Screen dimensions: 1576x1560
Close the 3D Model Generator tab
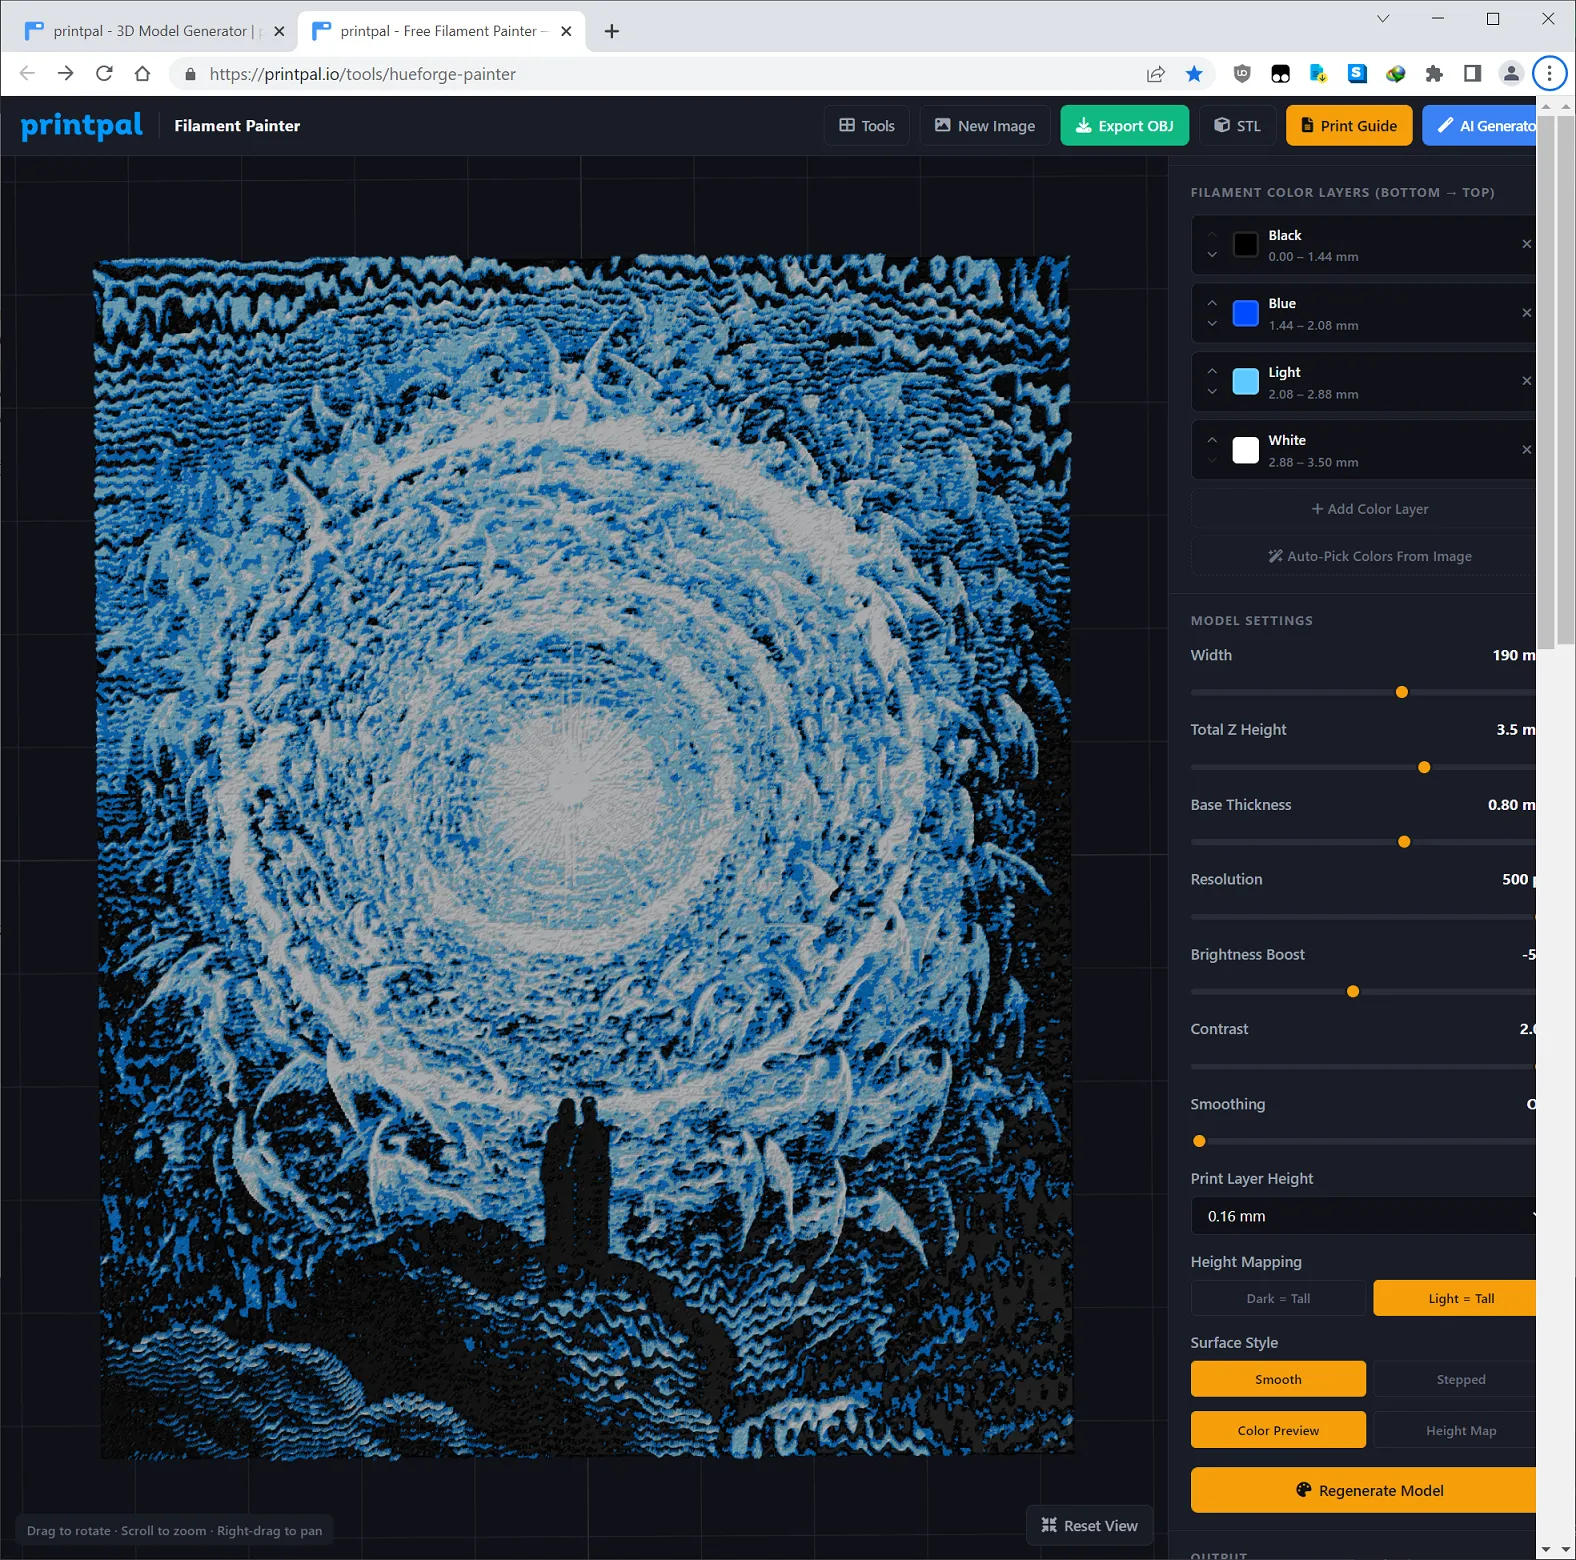[279, 31]
